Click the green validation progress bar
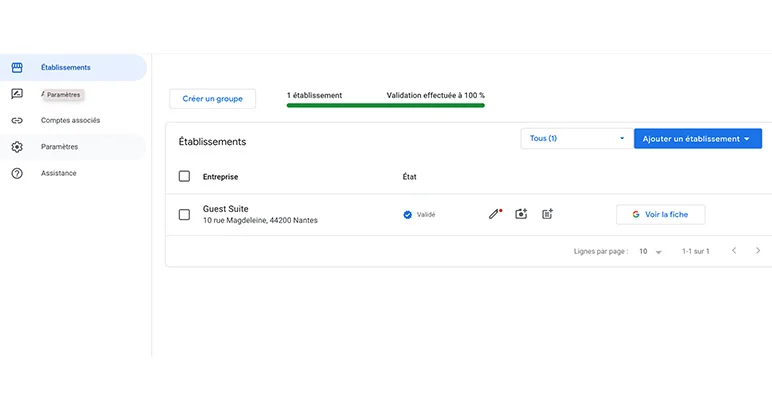Screen dimensions: 772x410 (x=385, y=105)
